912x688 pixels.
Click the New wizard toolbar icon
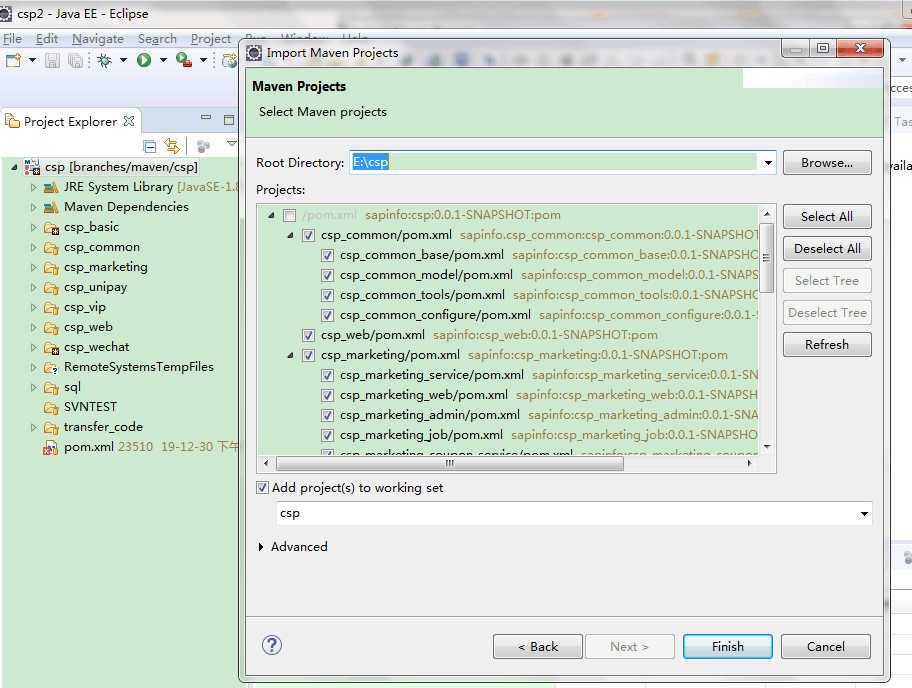[x=13, y=60]
